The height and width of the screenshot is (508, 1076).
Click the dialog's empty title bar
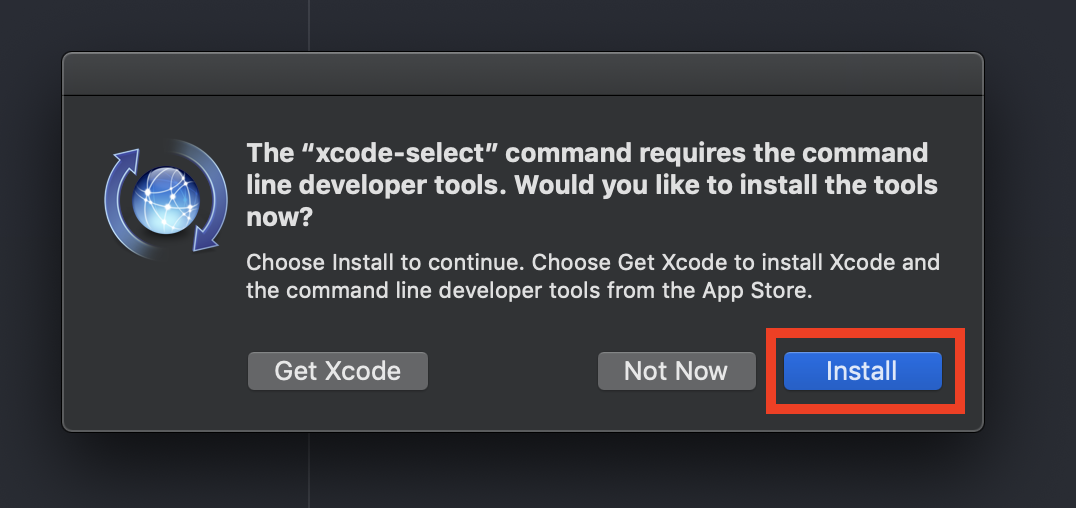tap(523, 74)
